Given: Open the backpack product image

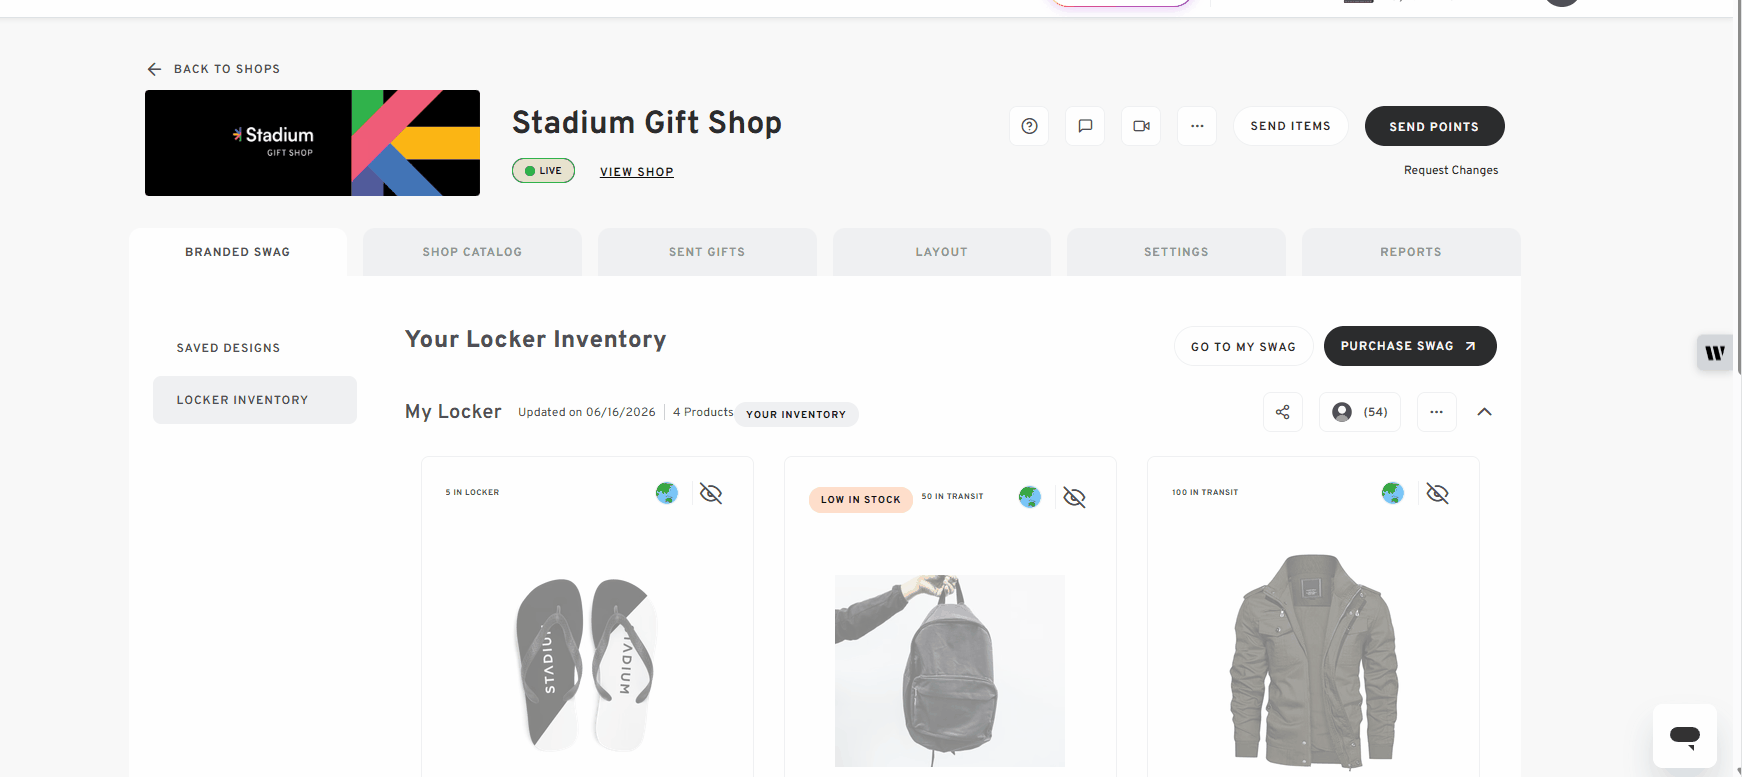Looking at the screenshot, I should pyautogui.click(x=950, y=670).
